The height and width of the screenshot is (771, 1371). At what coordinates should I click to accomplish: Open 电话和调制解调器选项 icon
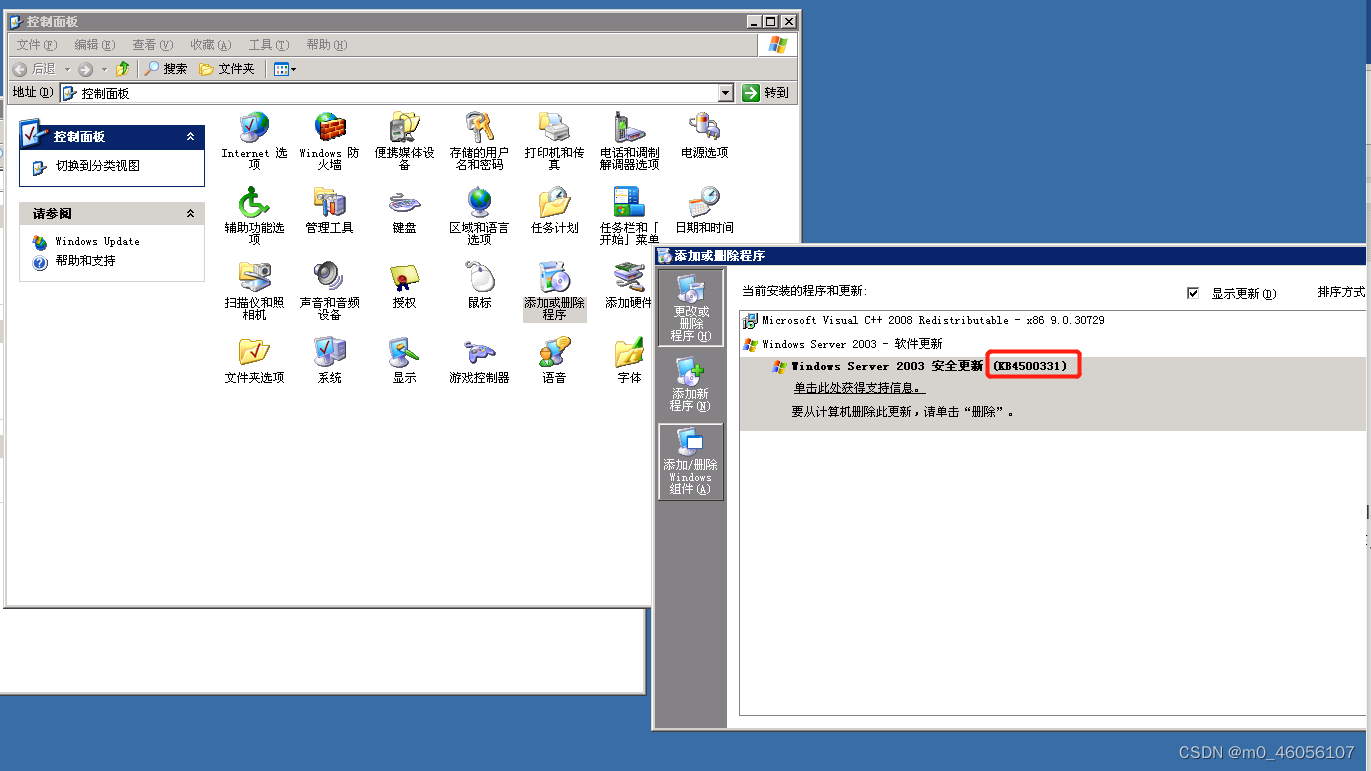pos(629,141)
